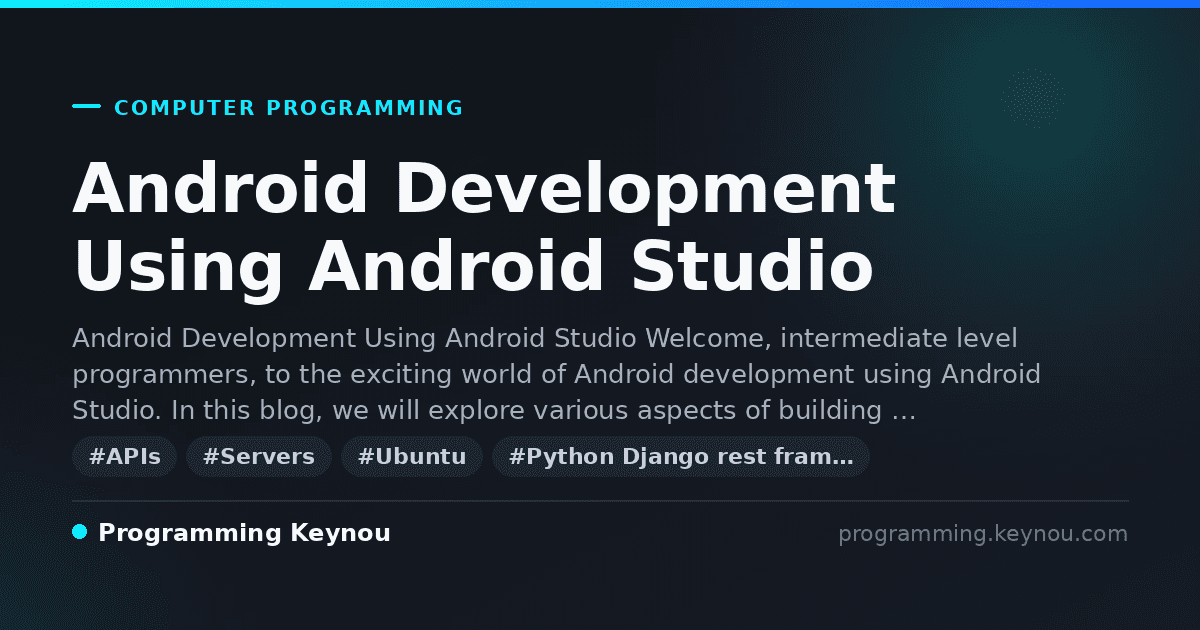Screen dimensions: 1200x630
Task: Select the #Servers tag
Action: tap(259, 457)
